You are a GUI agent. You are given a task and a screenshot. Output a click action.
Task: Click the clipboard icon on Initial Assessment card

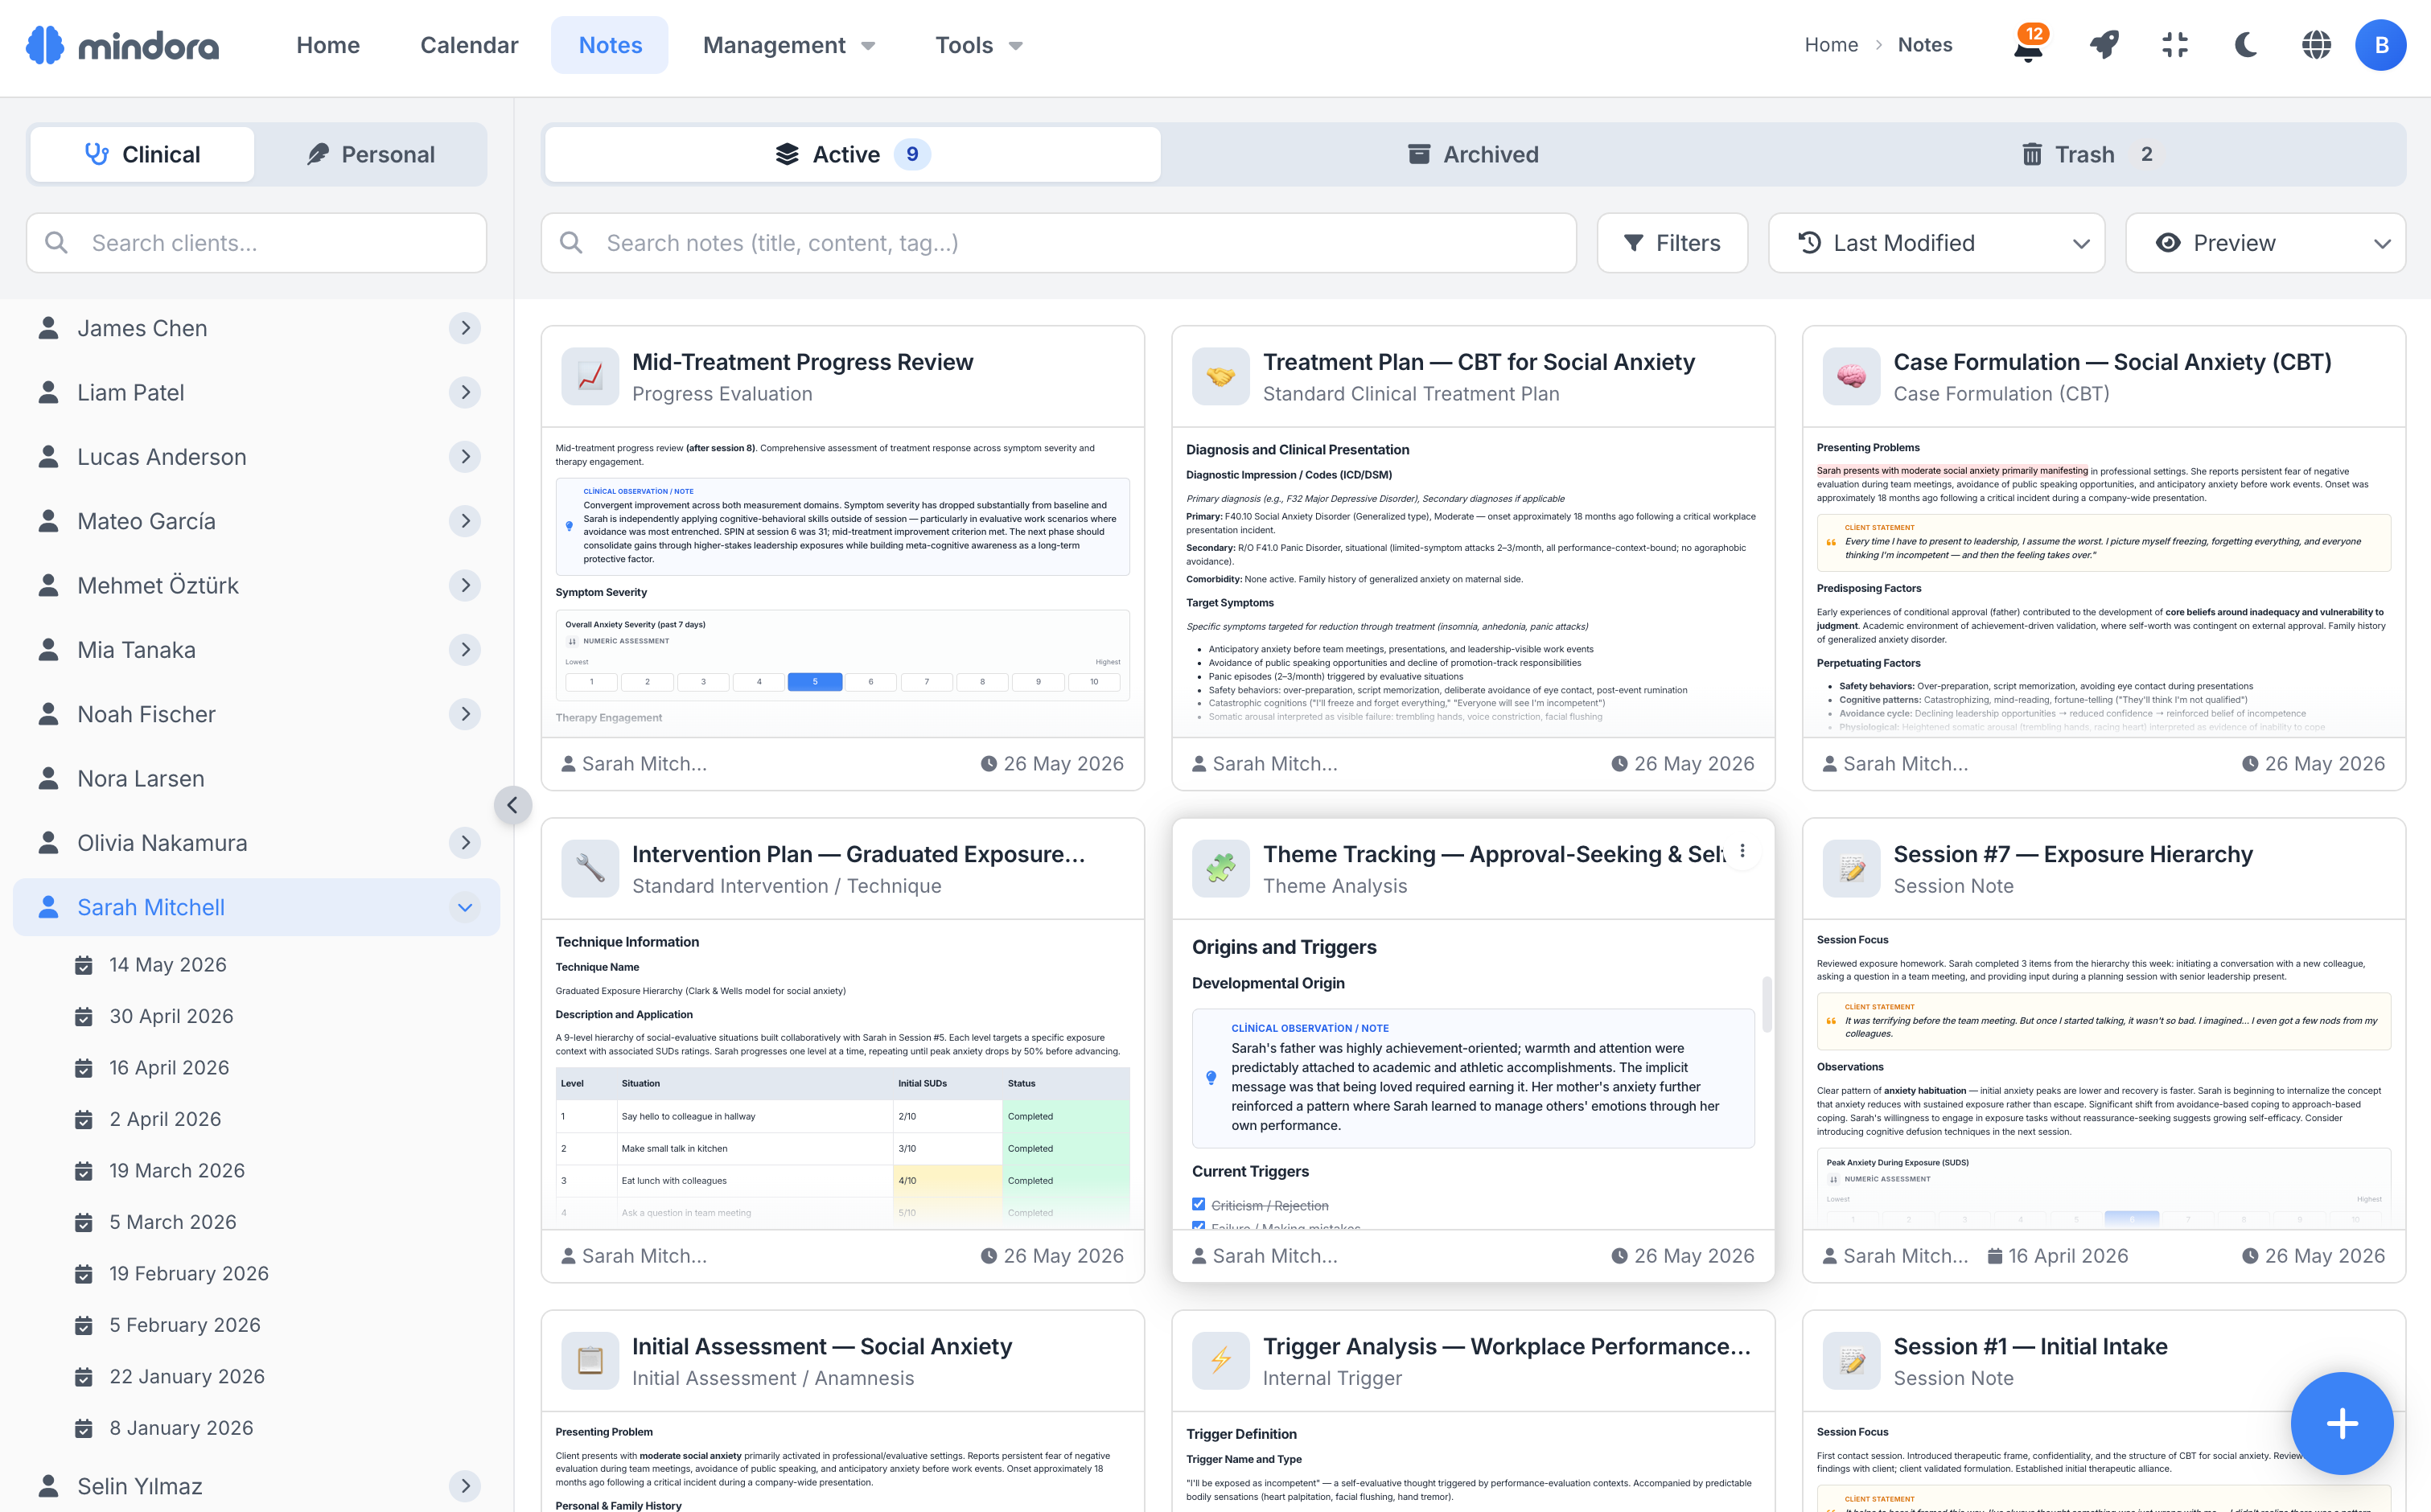coord(590,1360)
